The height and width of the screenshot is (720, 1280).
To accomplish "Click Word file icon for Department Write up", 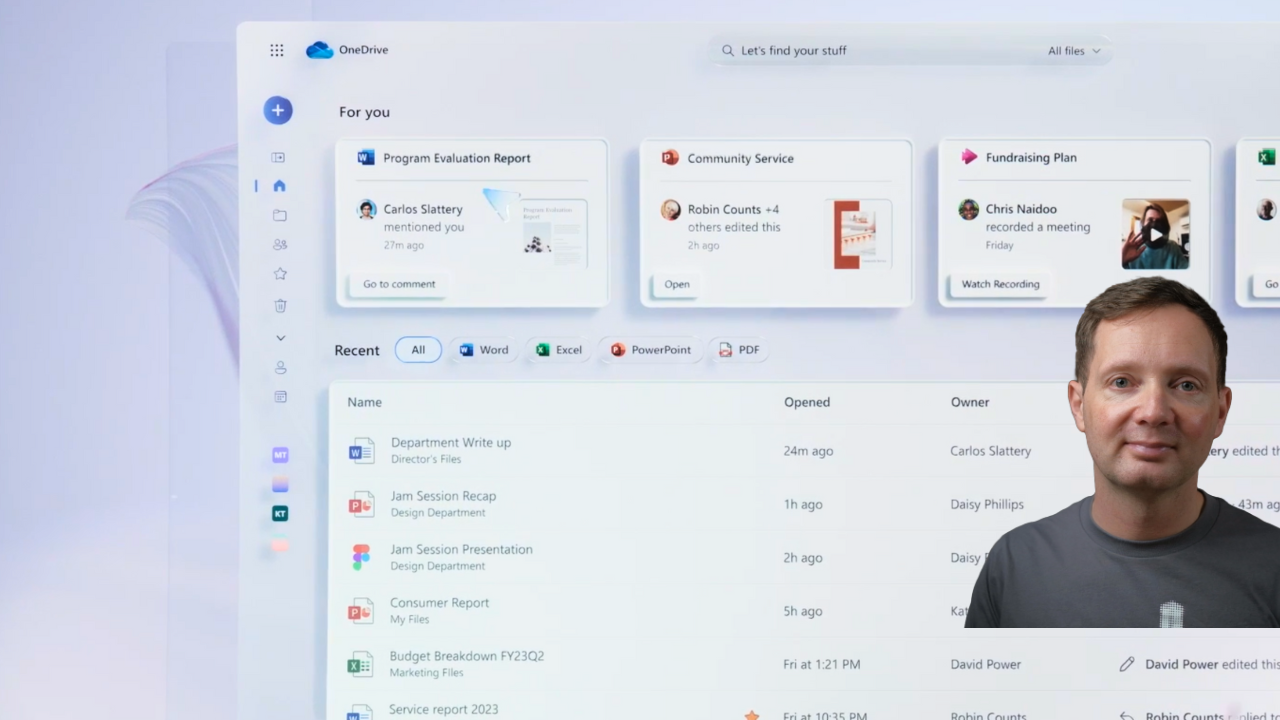I will tap(361, 450).
